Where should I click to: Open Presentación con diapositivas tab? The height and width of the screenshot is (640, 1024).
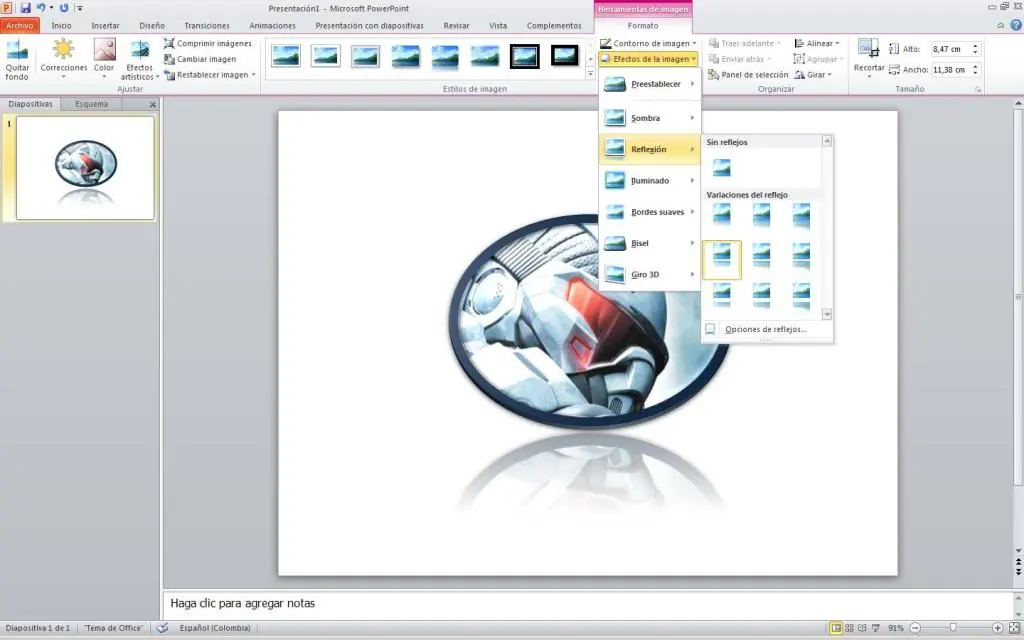pyautogui.click(x=369, y=25)
